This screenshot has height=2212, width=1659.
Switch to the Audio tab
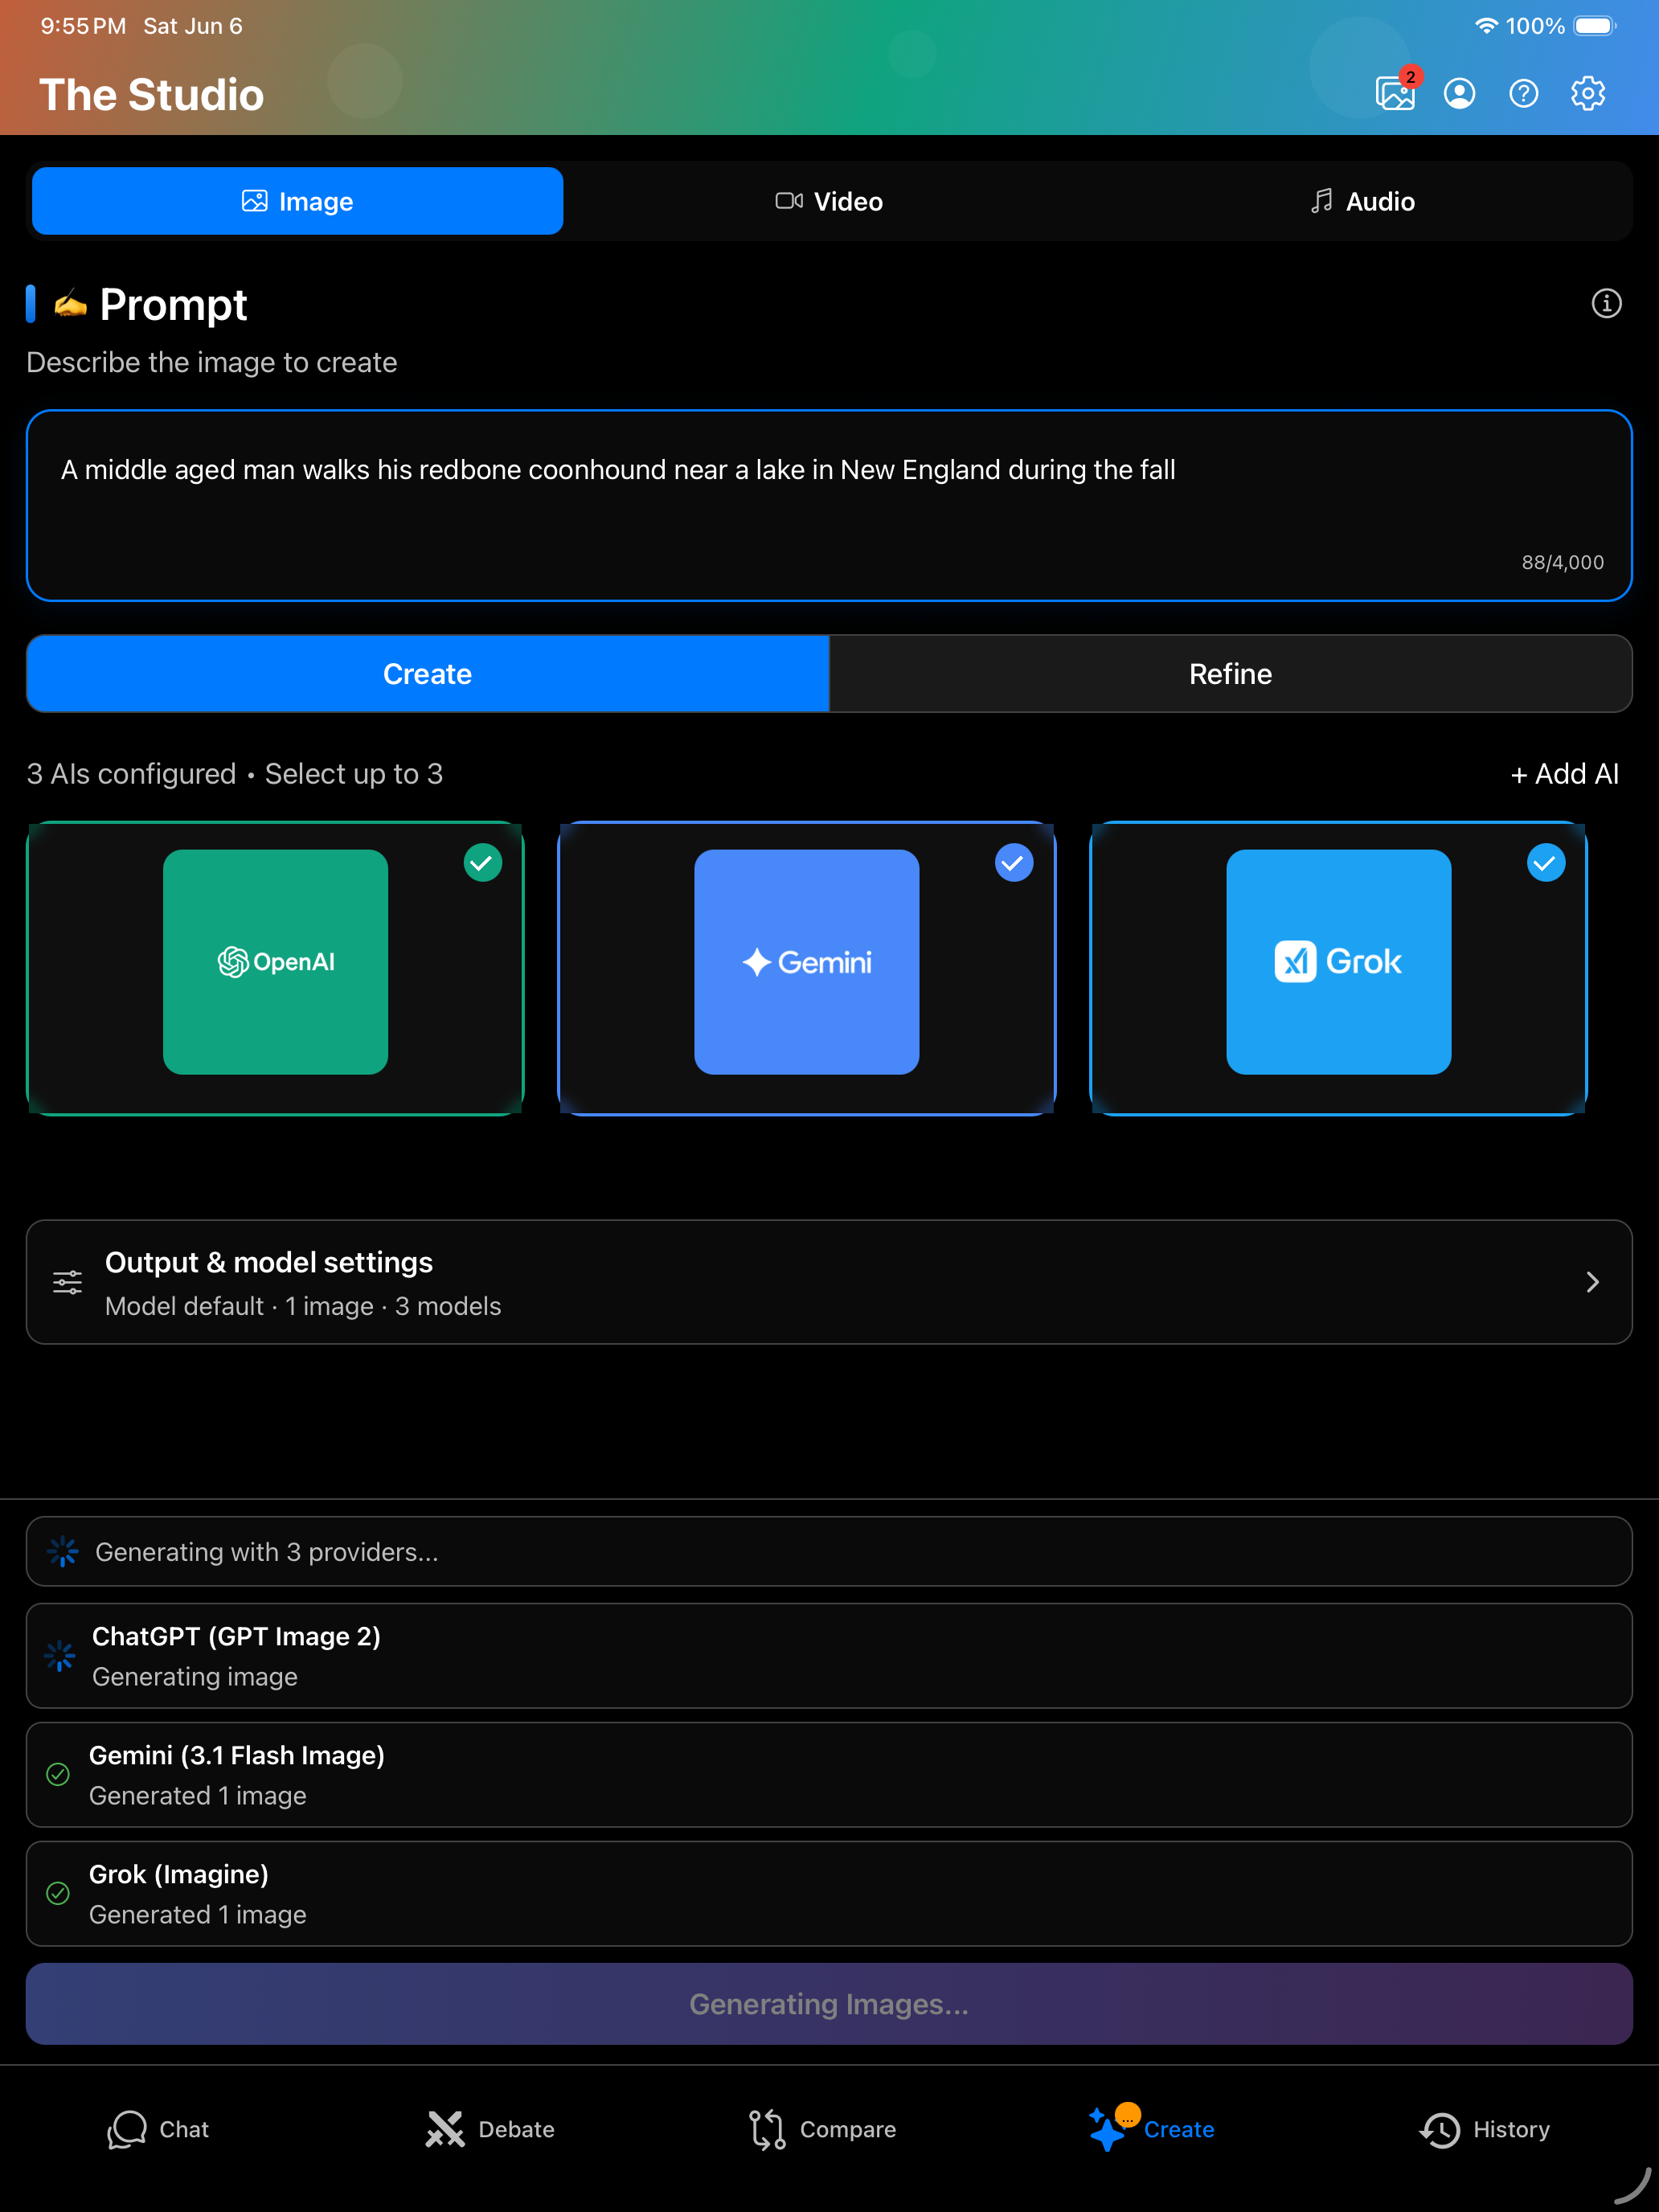[1362, 202]
